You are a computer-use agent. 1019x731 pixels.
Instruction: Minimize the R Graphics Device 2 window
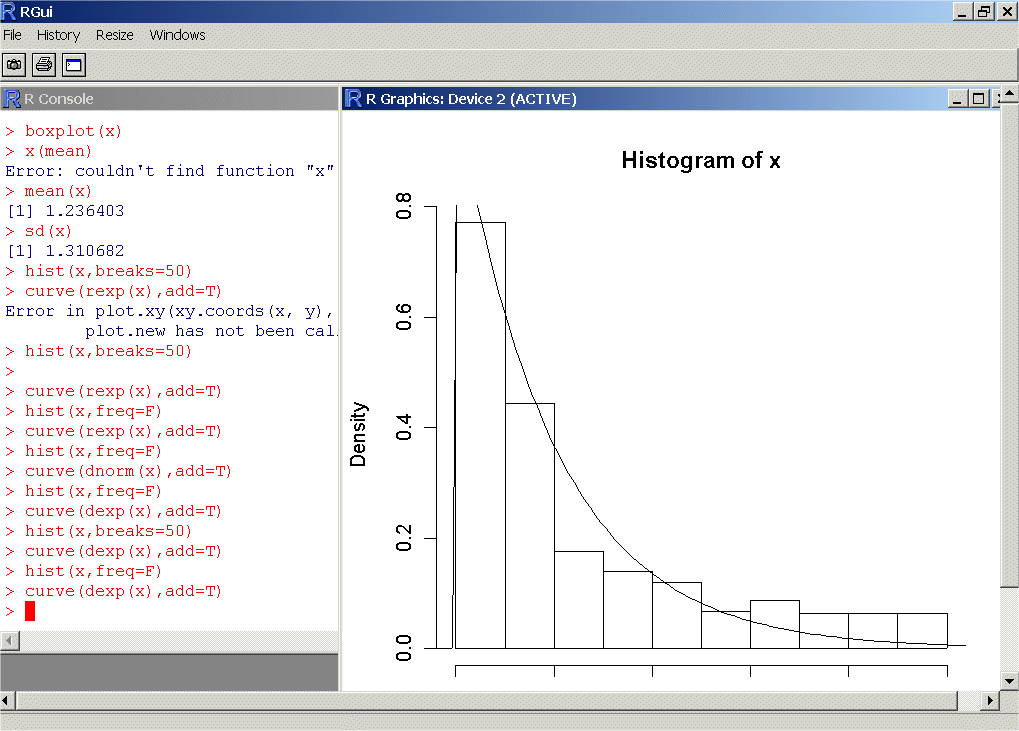pos(959,98)
